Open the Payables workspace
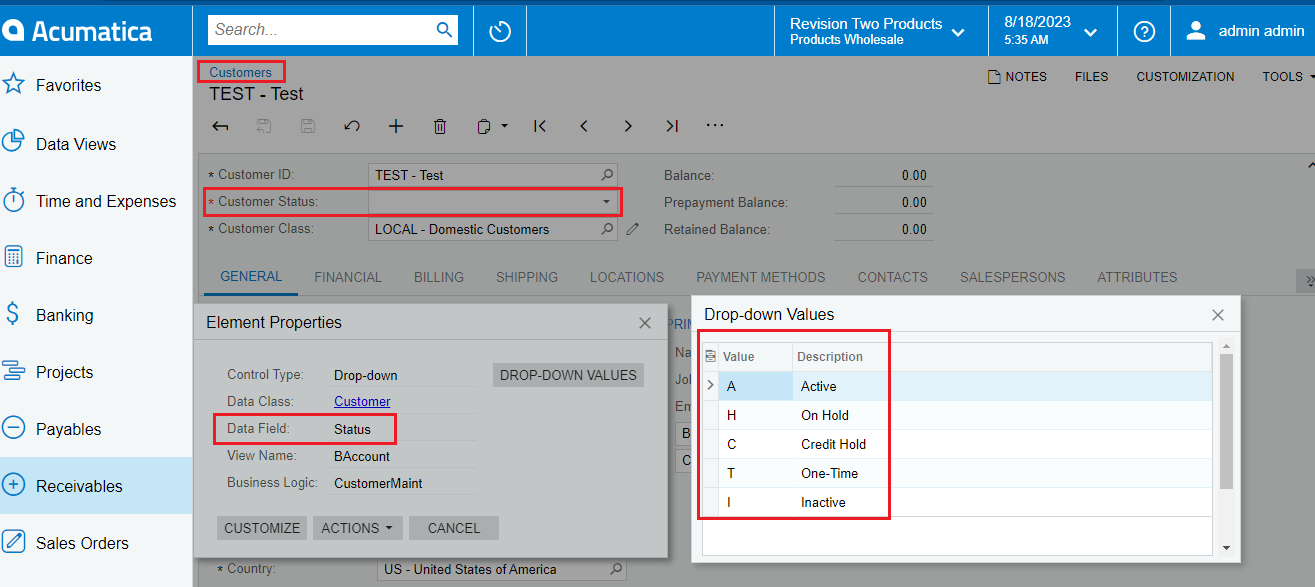 pos(54,429)
